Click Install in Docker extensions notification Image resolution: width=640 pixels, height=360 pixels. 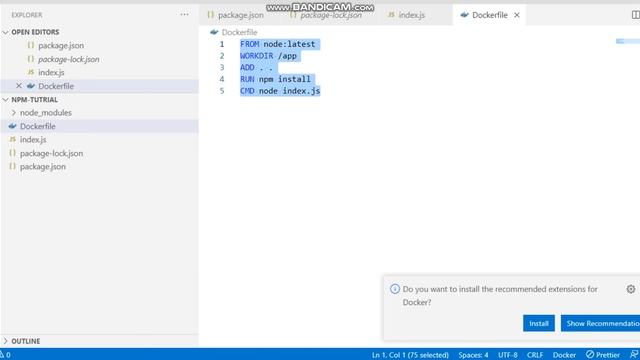tap(539, 323)
